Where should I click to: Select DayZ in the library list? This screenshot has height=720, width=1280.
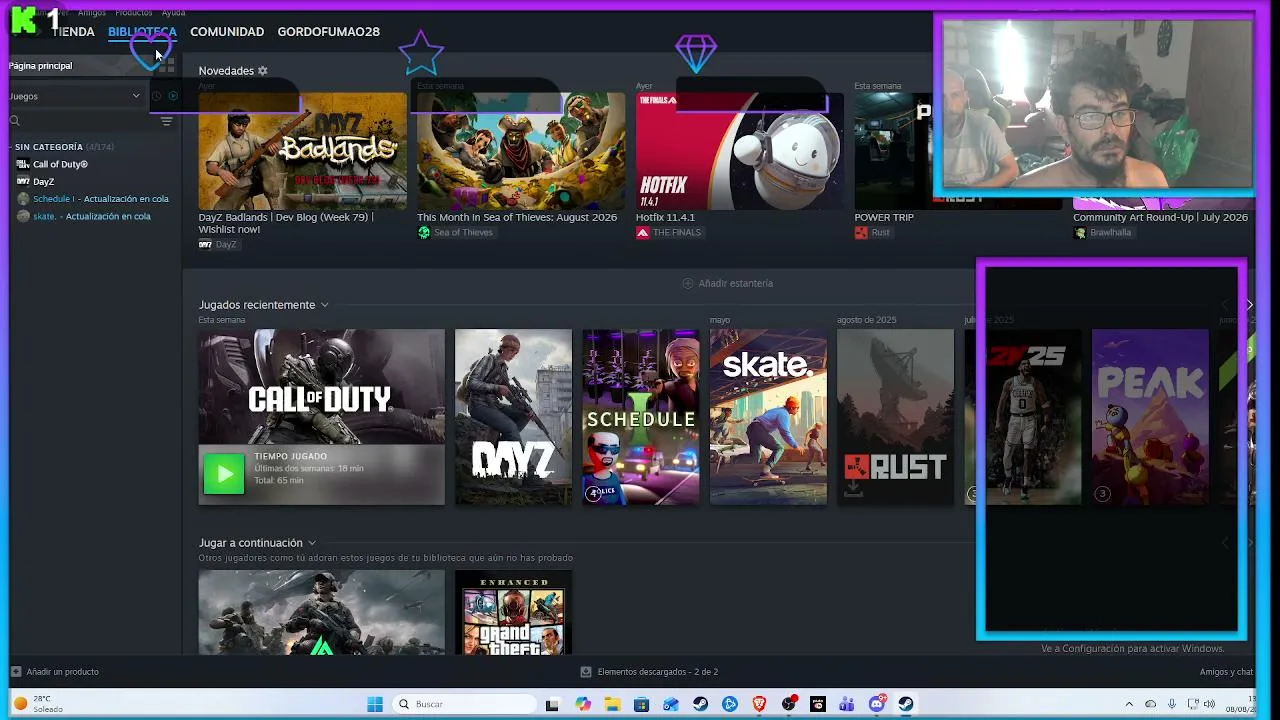coord(43,182)
